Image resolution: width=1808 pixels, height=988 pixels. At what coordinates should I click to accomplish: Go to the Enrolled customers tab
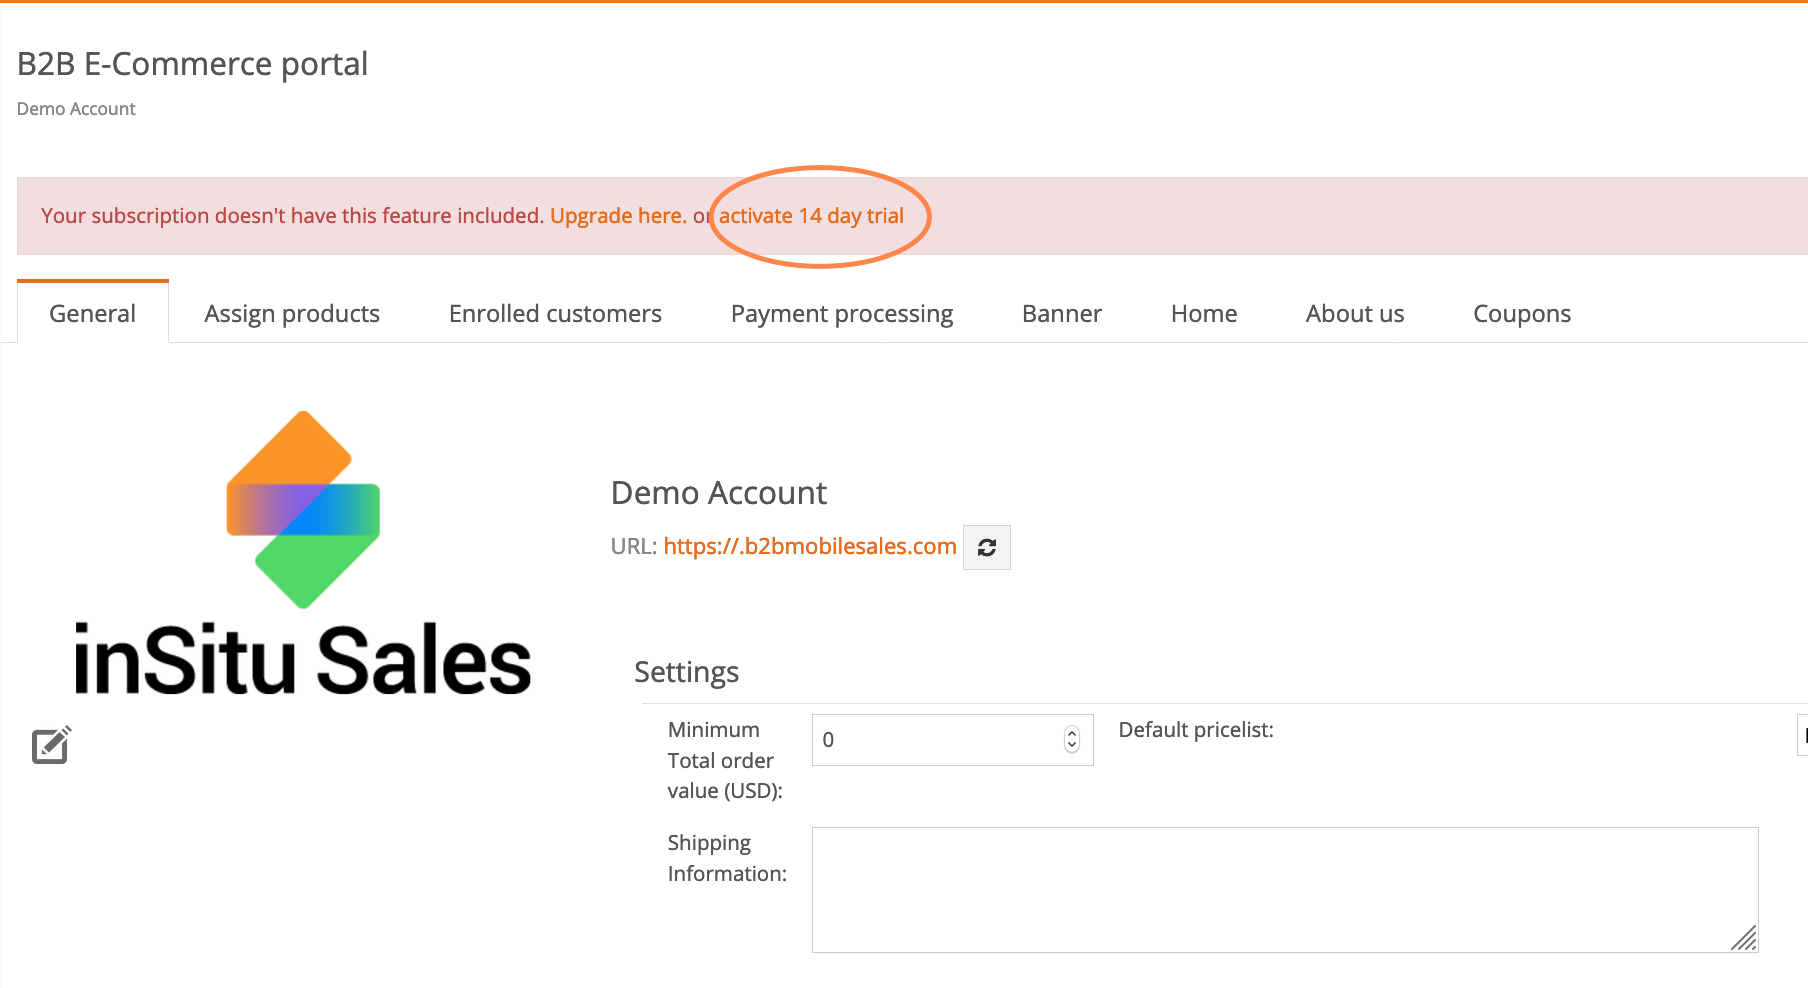click(555, 314)
